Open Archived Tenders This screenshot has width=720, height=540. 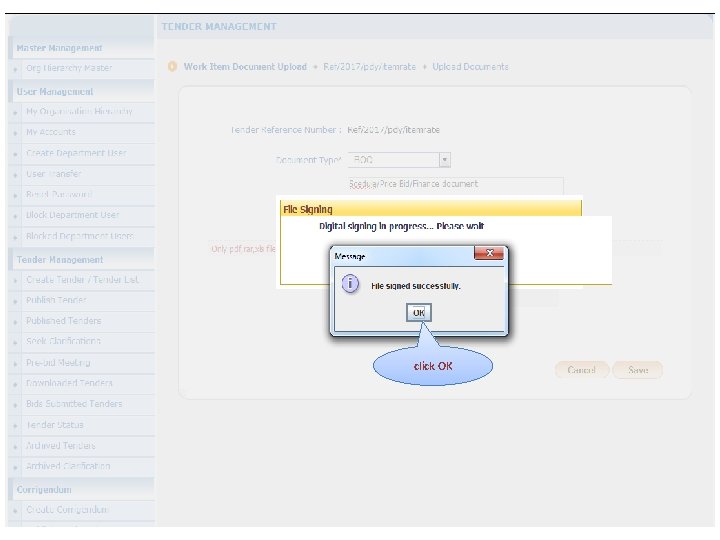pyautogui.click(x=61, y=446)
